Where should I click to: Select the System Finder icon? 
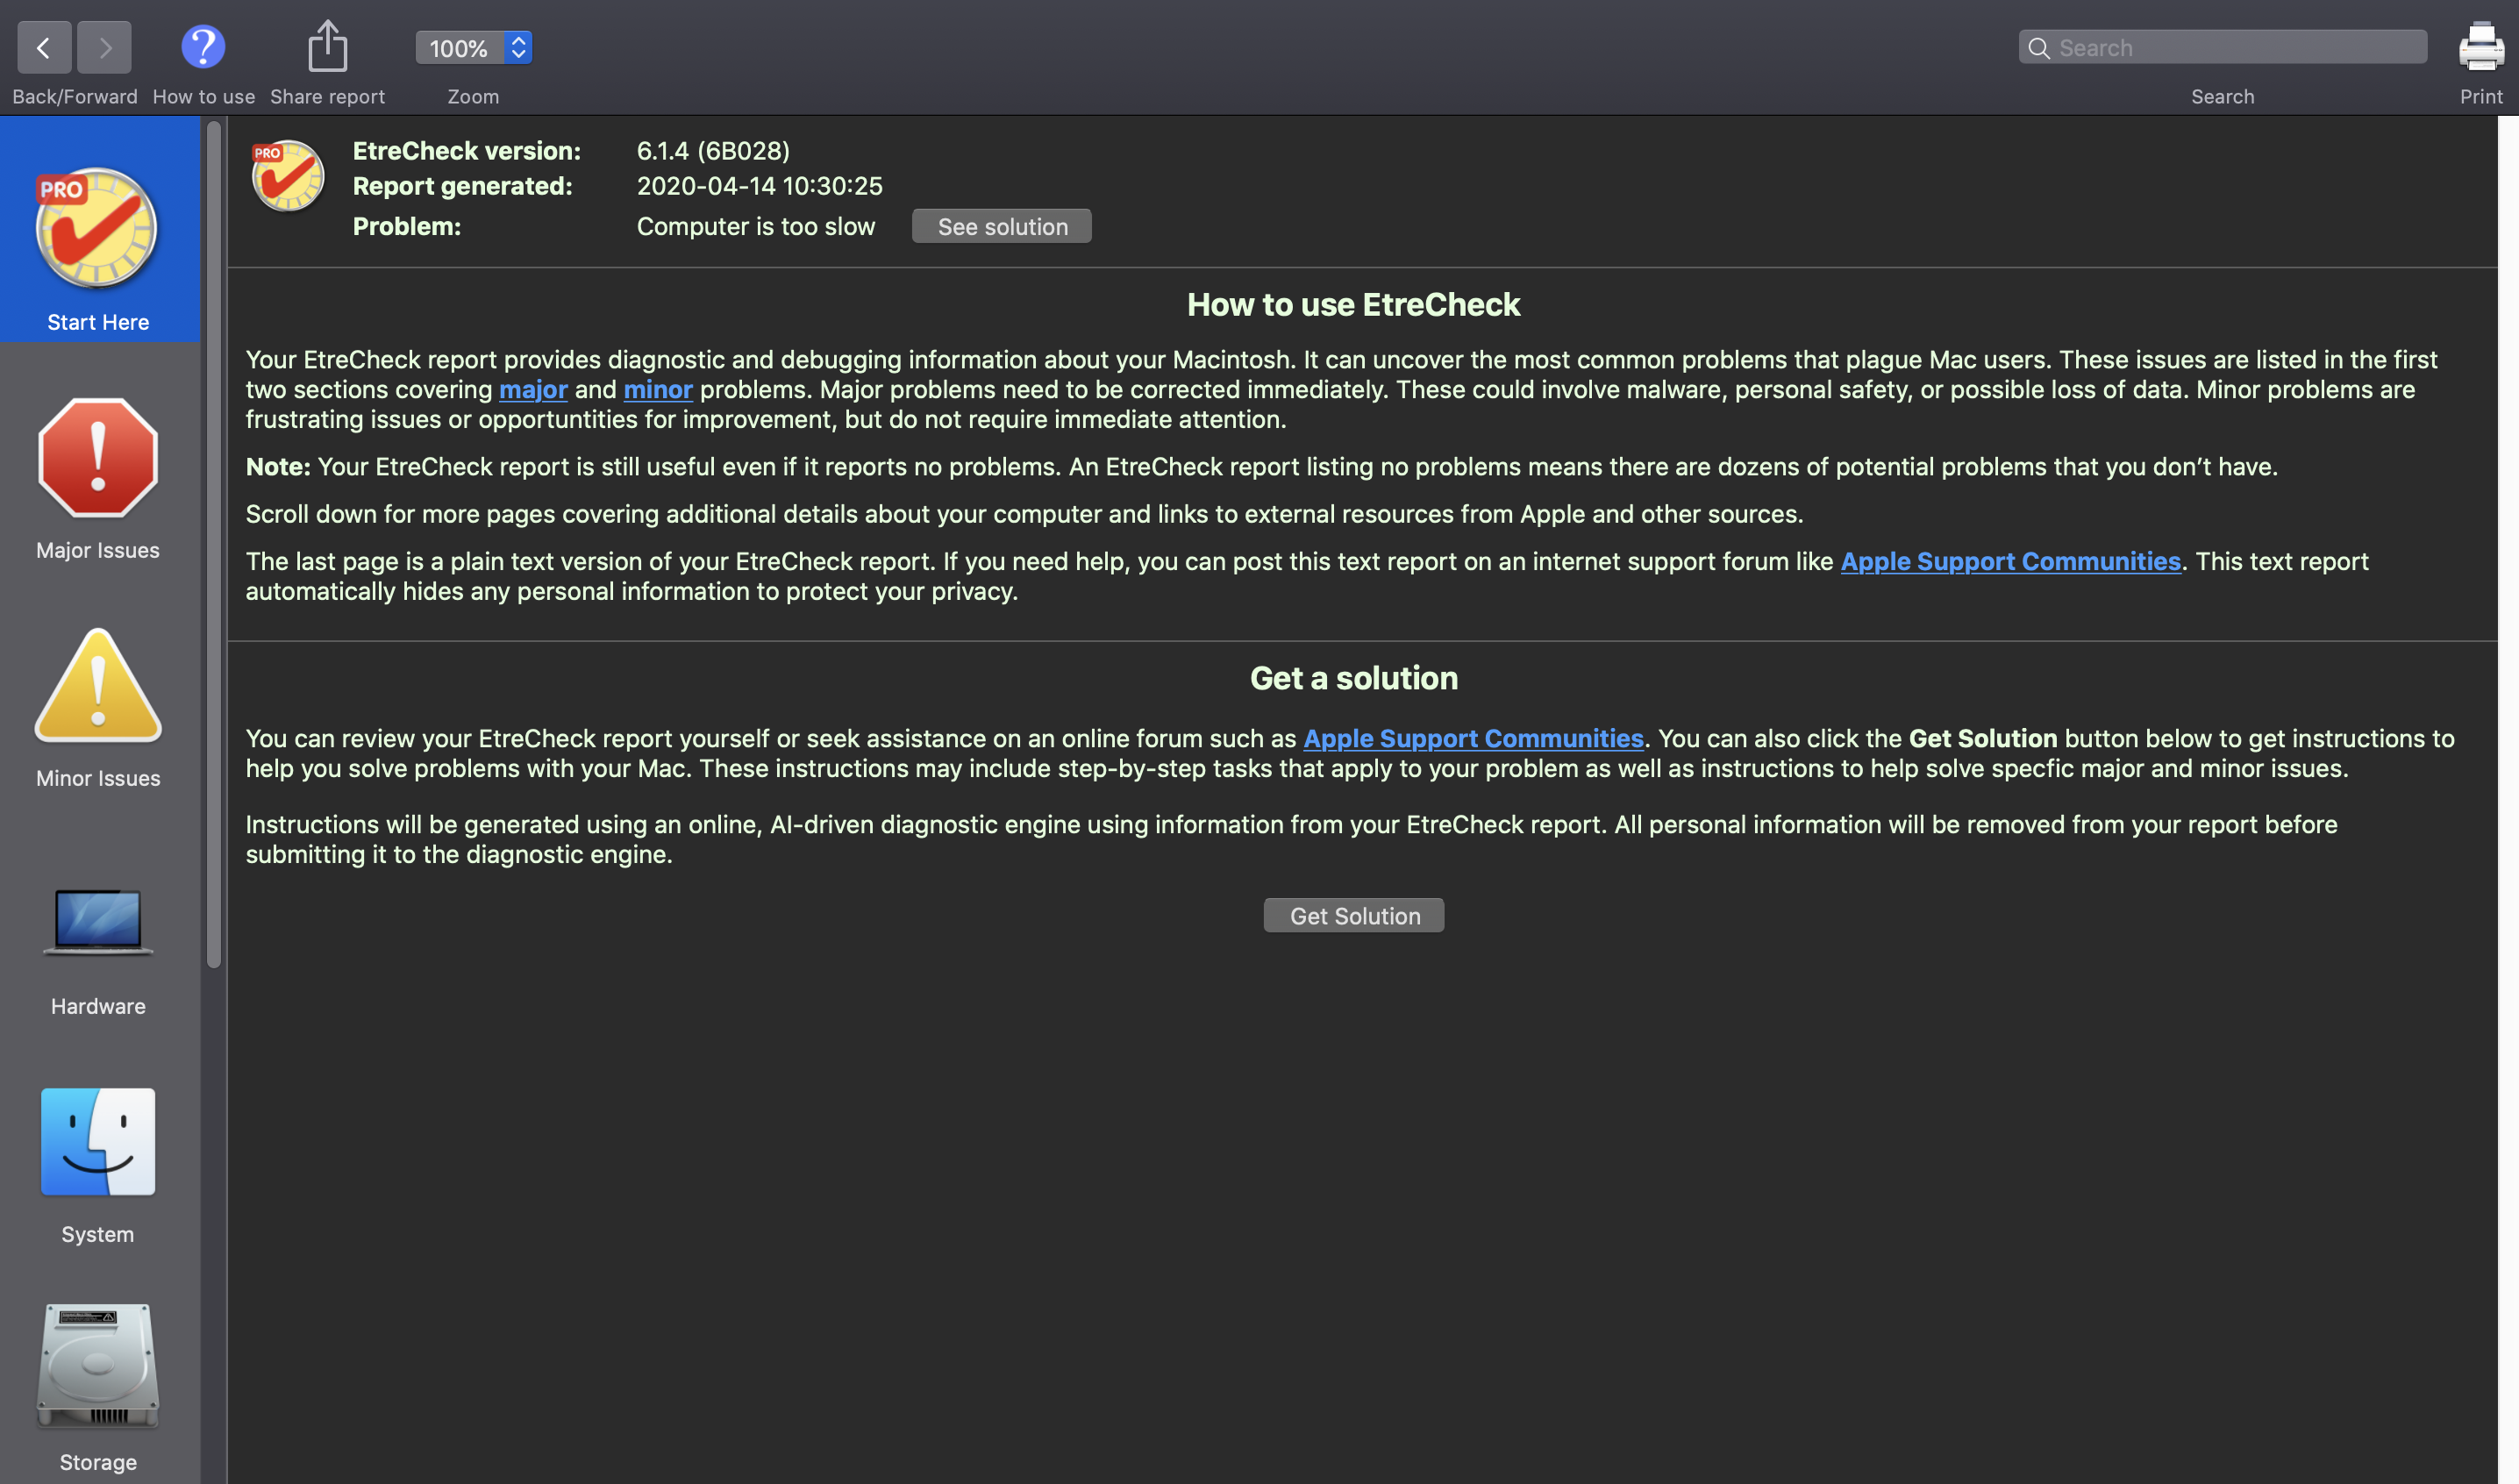click(98, 1142)
